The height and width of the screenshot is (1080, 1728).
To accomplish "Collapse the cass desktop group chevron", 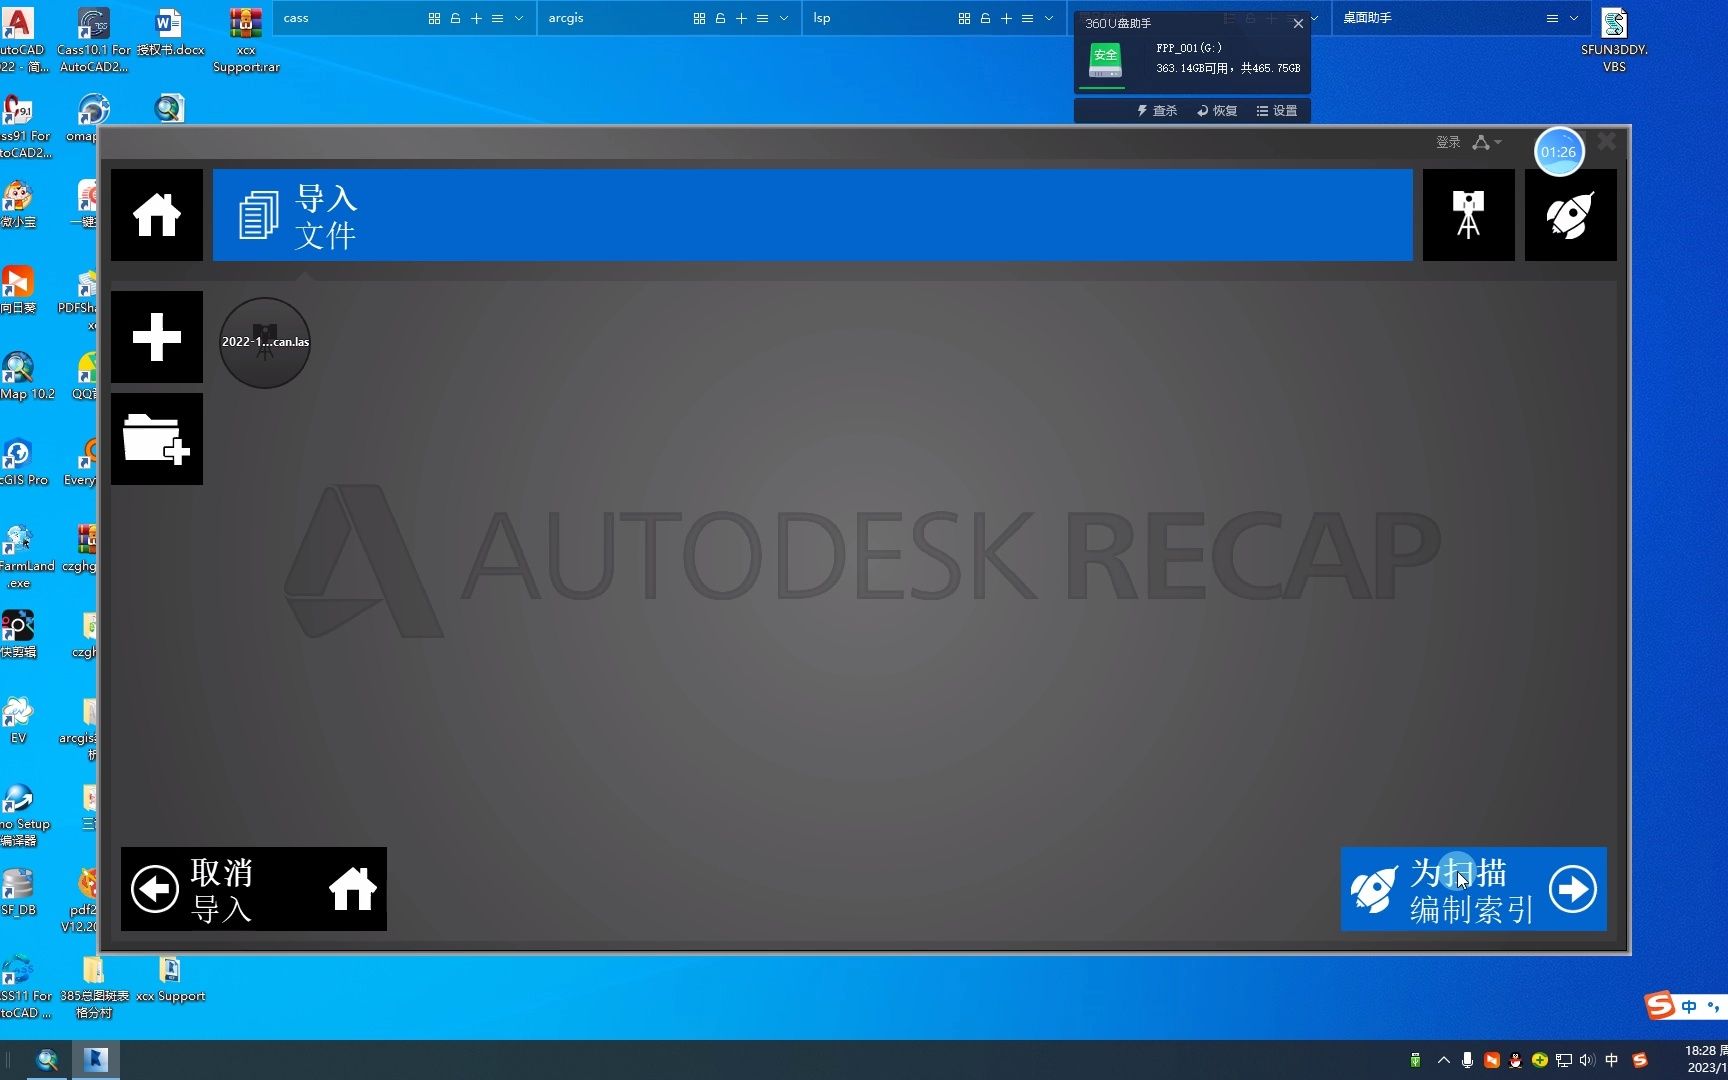I will tap(519, 18).
